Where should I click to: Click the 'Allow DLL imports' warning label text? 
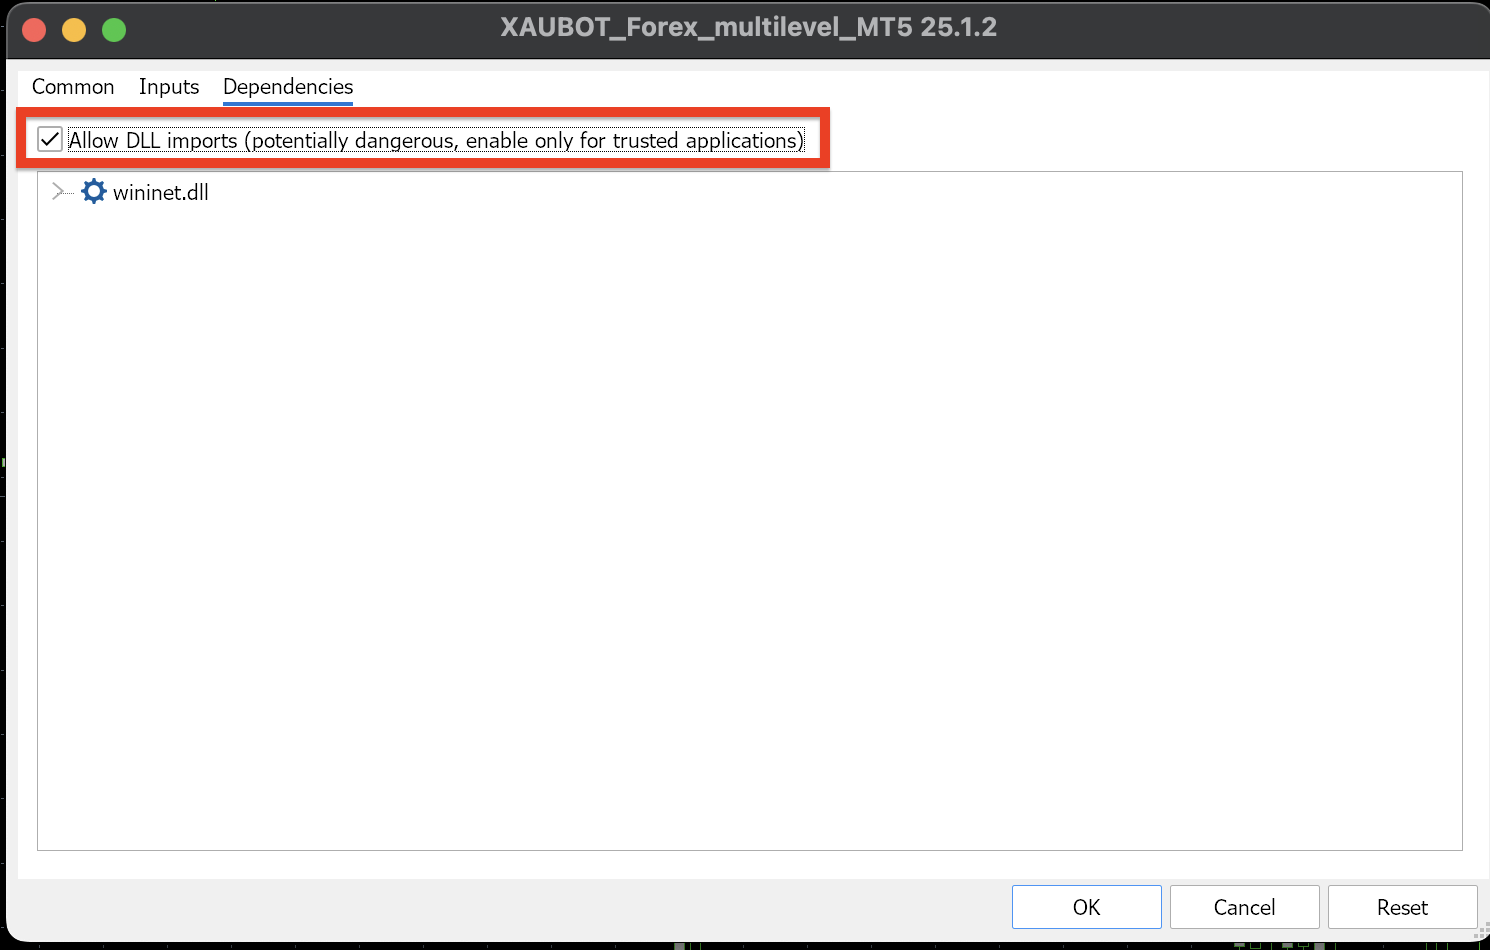click(x=436, y=141)
